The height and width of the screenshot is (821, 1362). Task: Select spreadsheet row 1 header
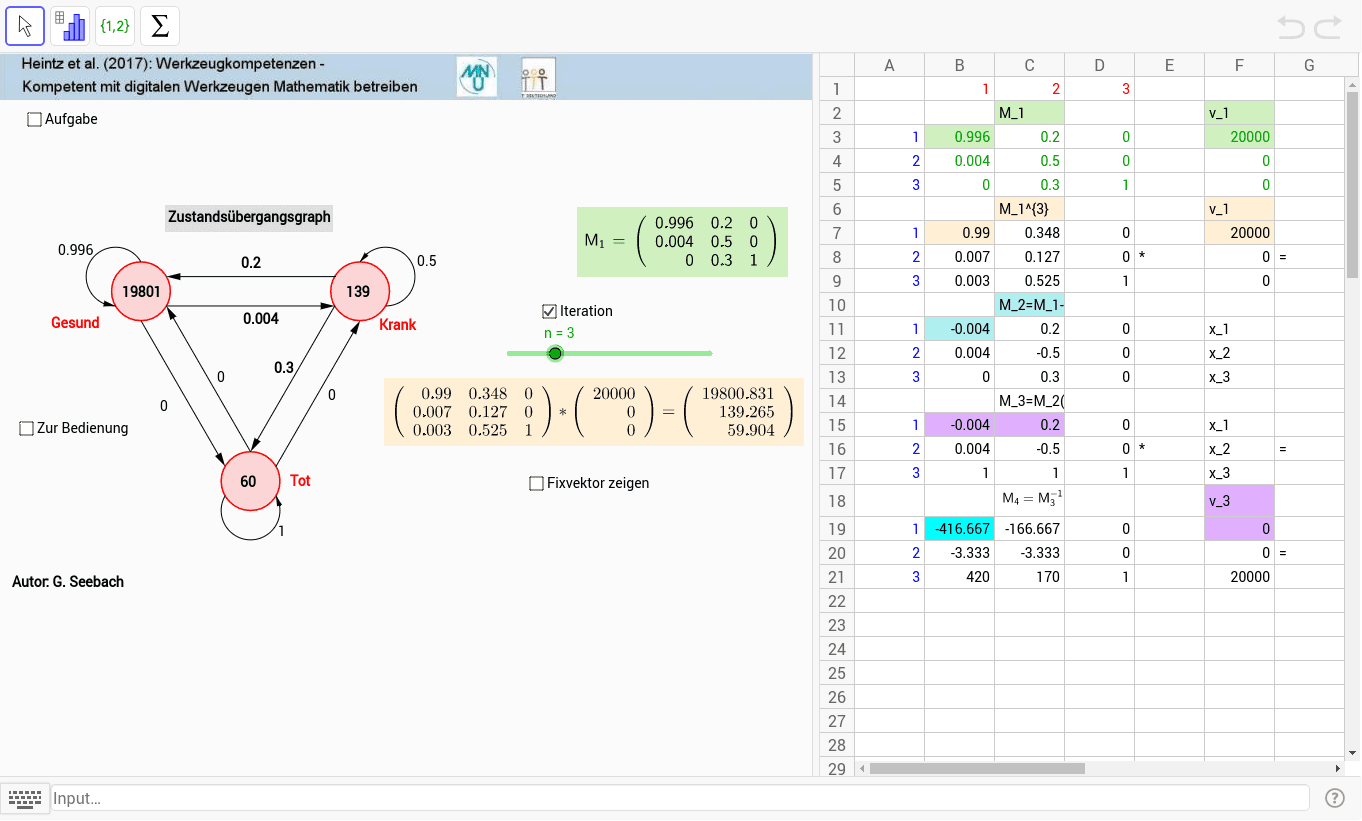pyautogui.click(x=837, y=89)
